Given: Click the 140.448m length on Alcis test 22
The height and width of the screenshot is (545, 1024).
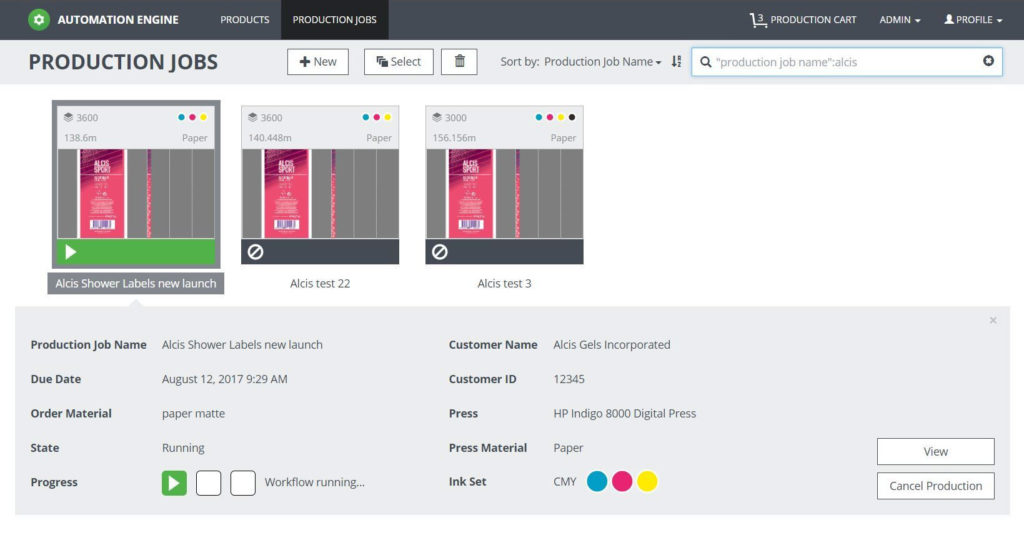Looking at the screenshot, I should click(270, 138).
